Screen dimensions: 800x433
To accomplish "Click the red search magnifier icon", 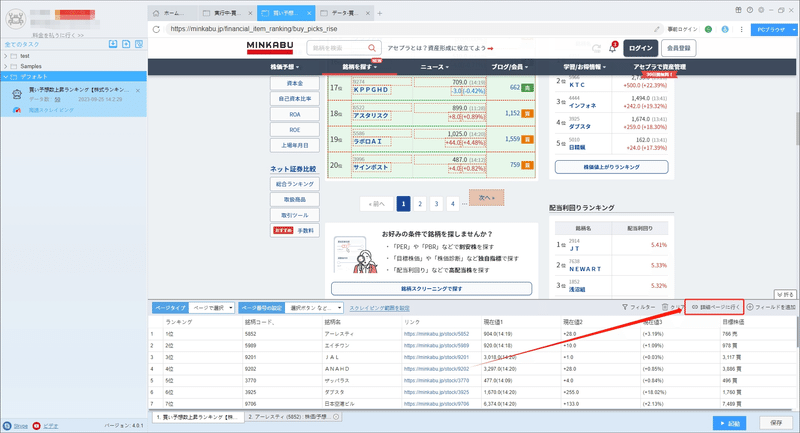I will click(x=372, y=48).
